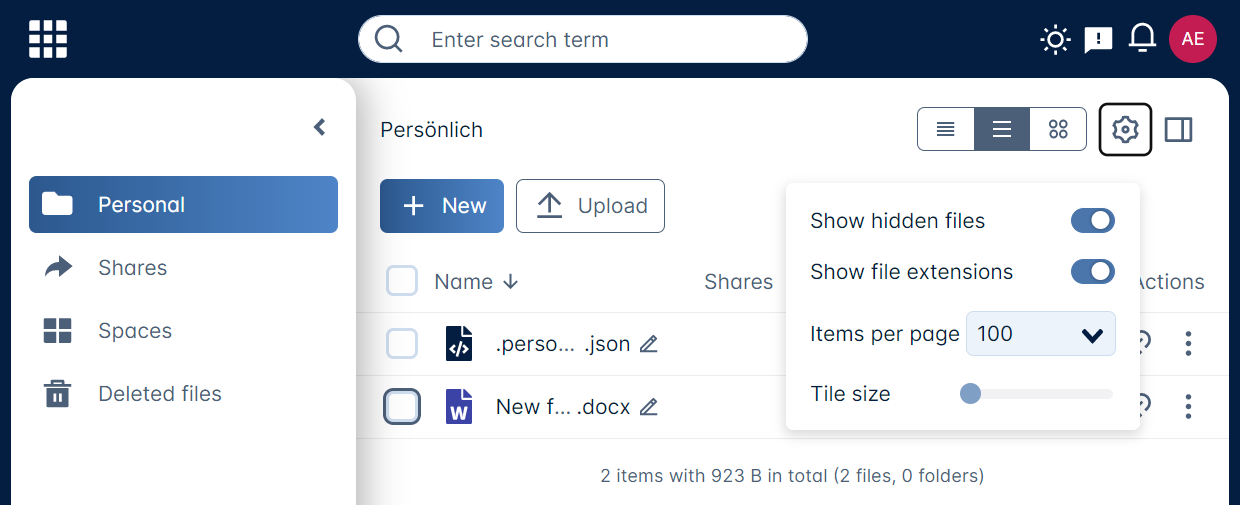
Task: Turn off Show file extensions switch
Action: tap(1092, 272)
